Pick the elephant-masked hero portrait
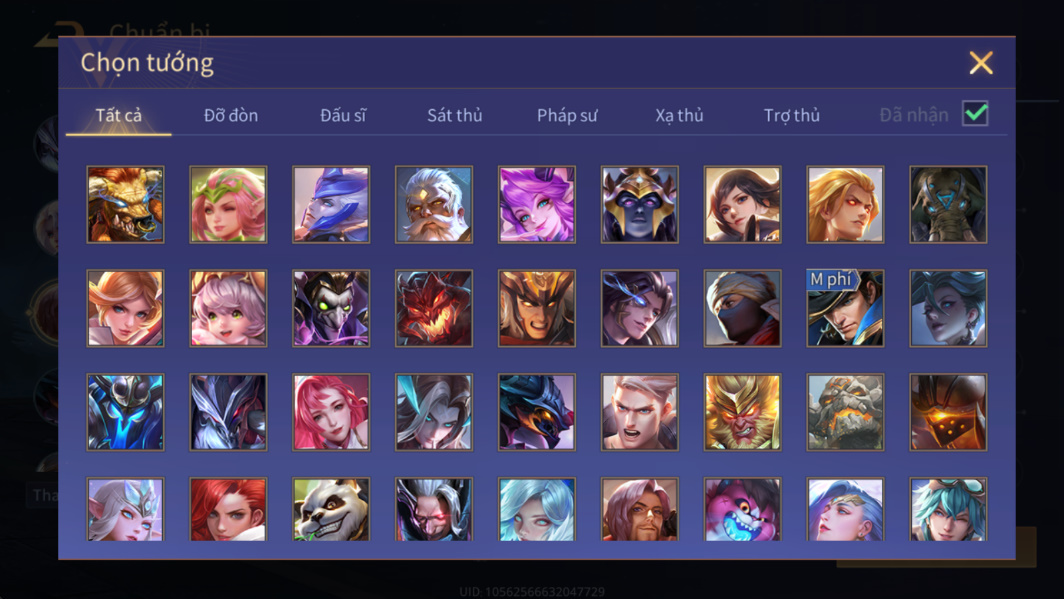Viewport: 1064px width, 599px height. coord(948,204)
